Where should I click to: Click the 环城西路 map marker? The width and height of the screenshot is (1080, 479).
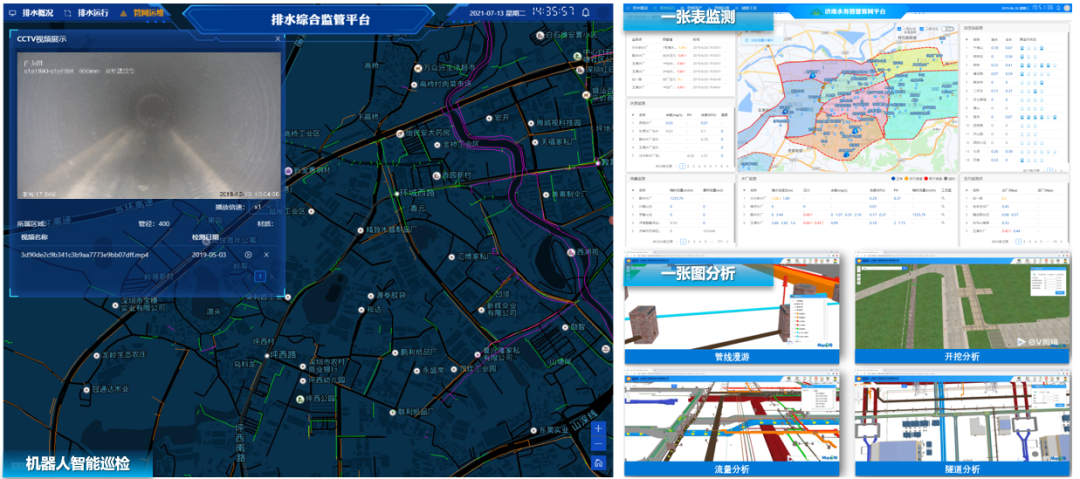(x=396, y=195)
